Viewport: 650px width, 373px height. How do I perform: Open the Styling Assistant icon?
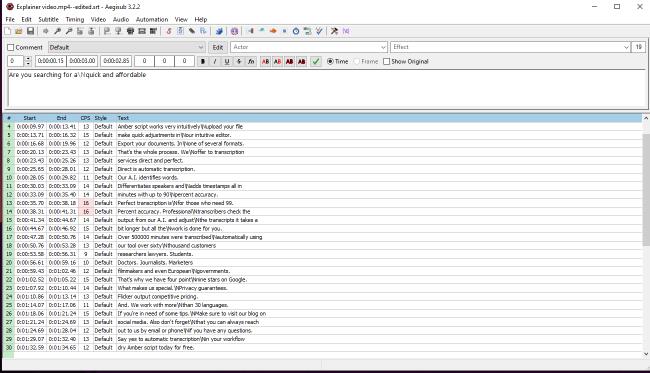click(x=262, y=31)
